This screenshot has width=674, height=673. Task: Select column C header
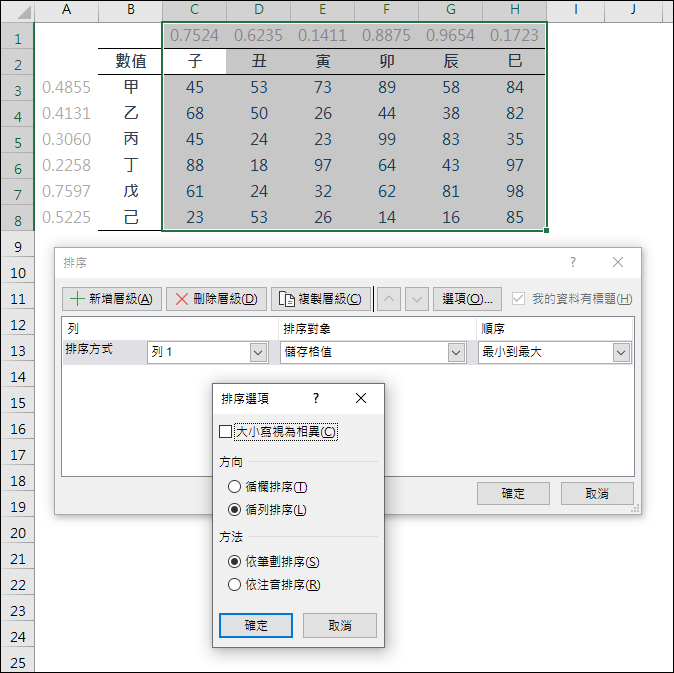(194, 9)
